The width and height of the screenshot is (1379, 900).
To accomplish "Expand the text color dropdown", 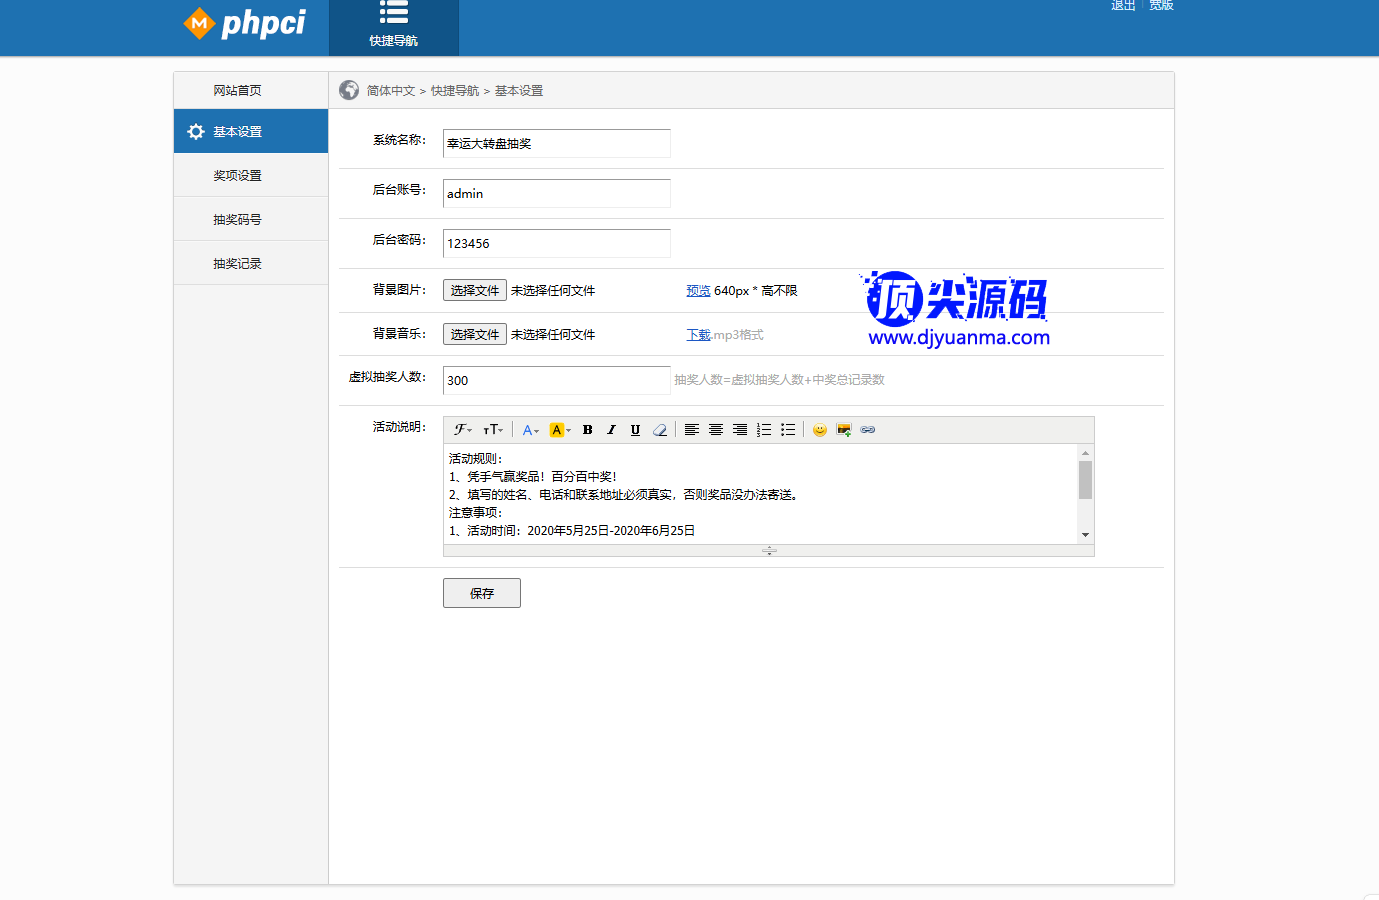I will coord(530,430).
